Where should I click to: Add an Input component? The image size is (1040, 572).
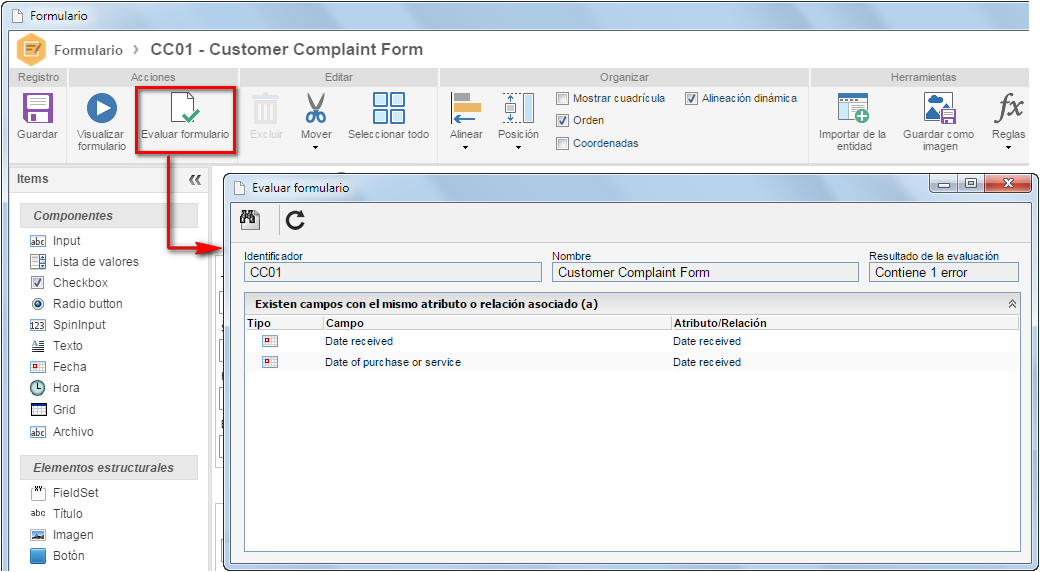[x=56, y=241]
